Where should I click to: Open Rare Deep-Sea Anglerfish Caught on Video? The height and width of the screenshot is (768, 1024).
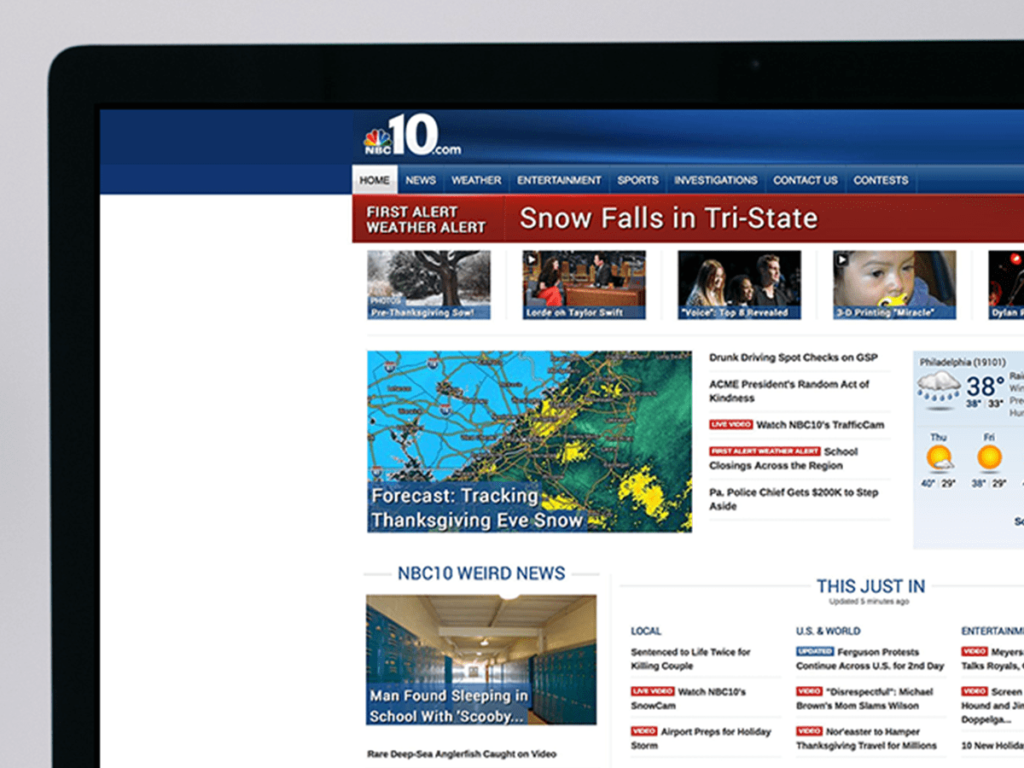tap(462, 754)
